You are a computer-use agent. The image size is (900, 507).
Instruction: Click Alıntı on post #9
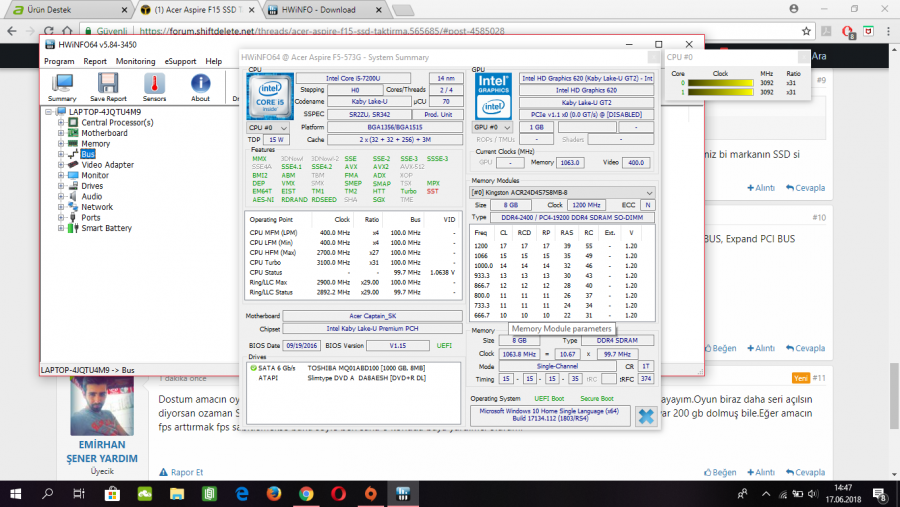761,188
